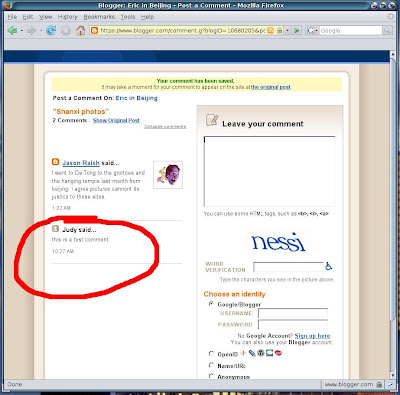
Task: Open the History menu
Action: (x=68, y=17)
